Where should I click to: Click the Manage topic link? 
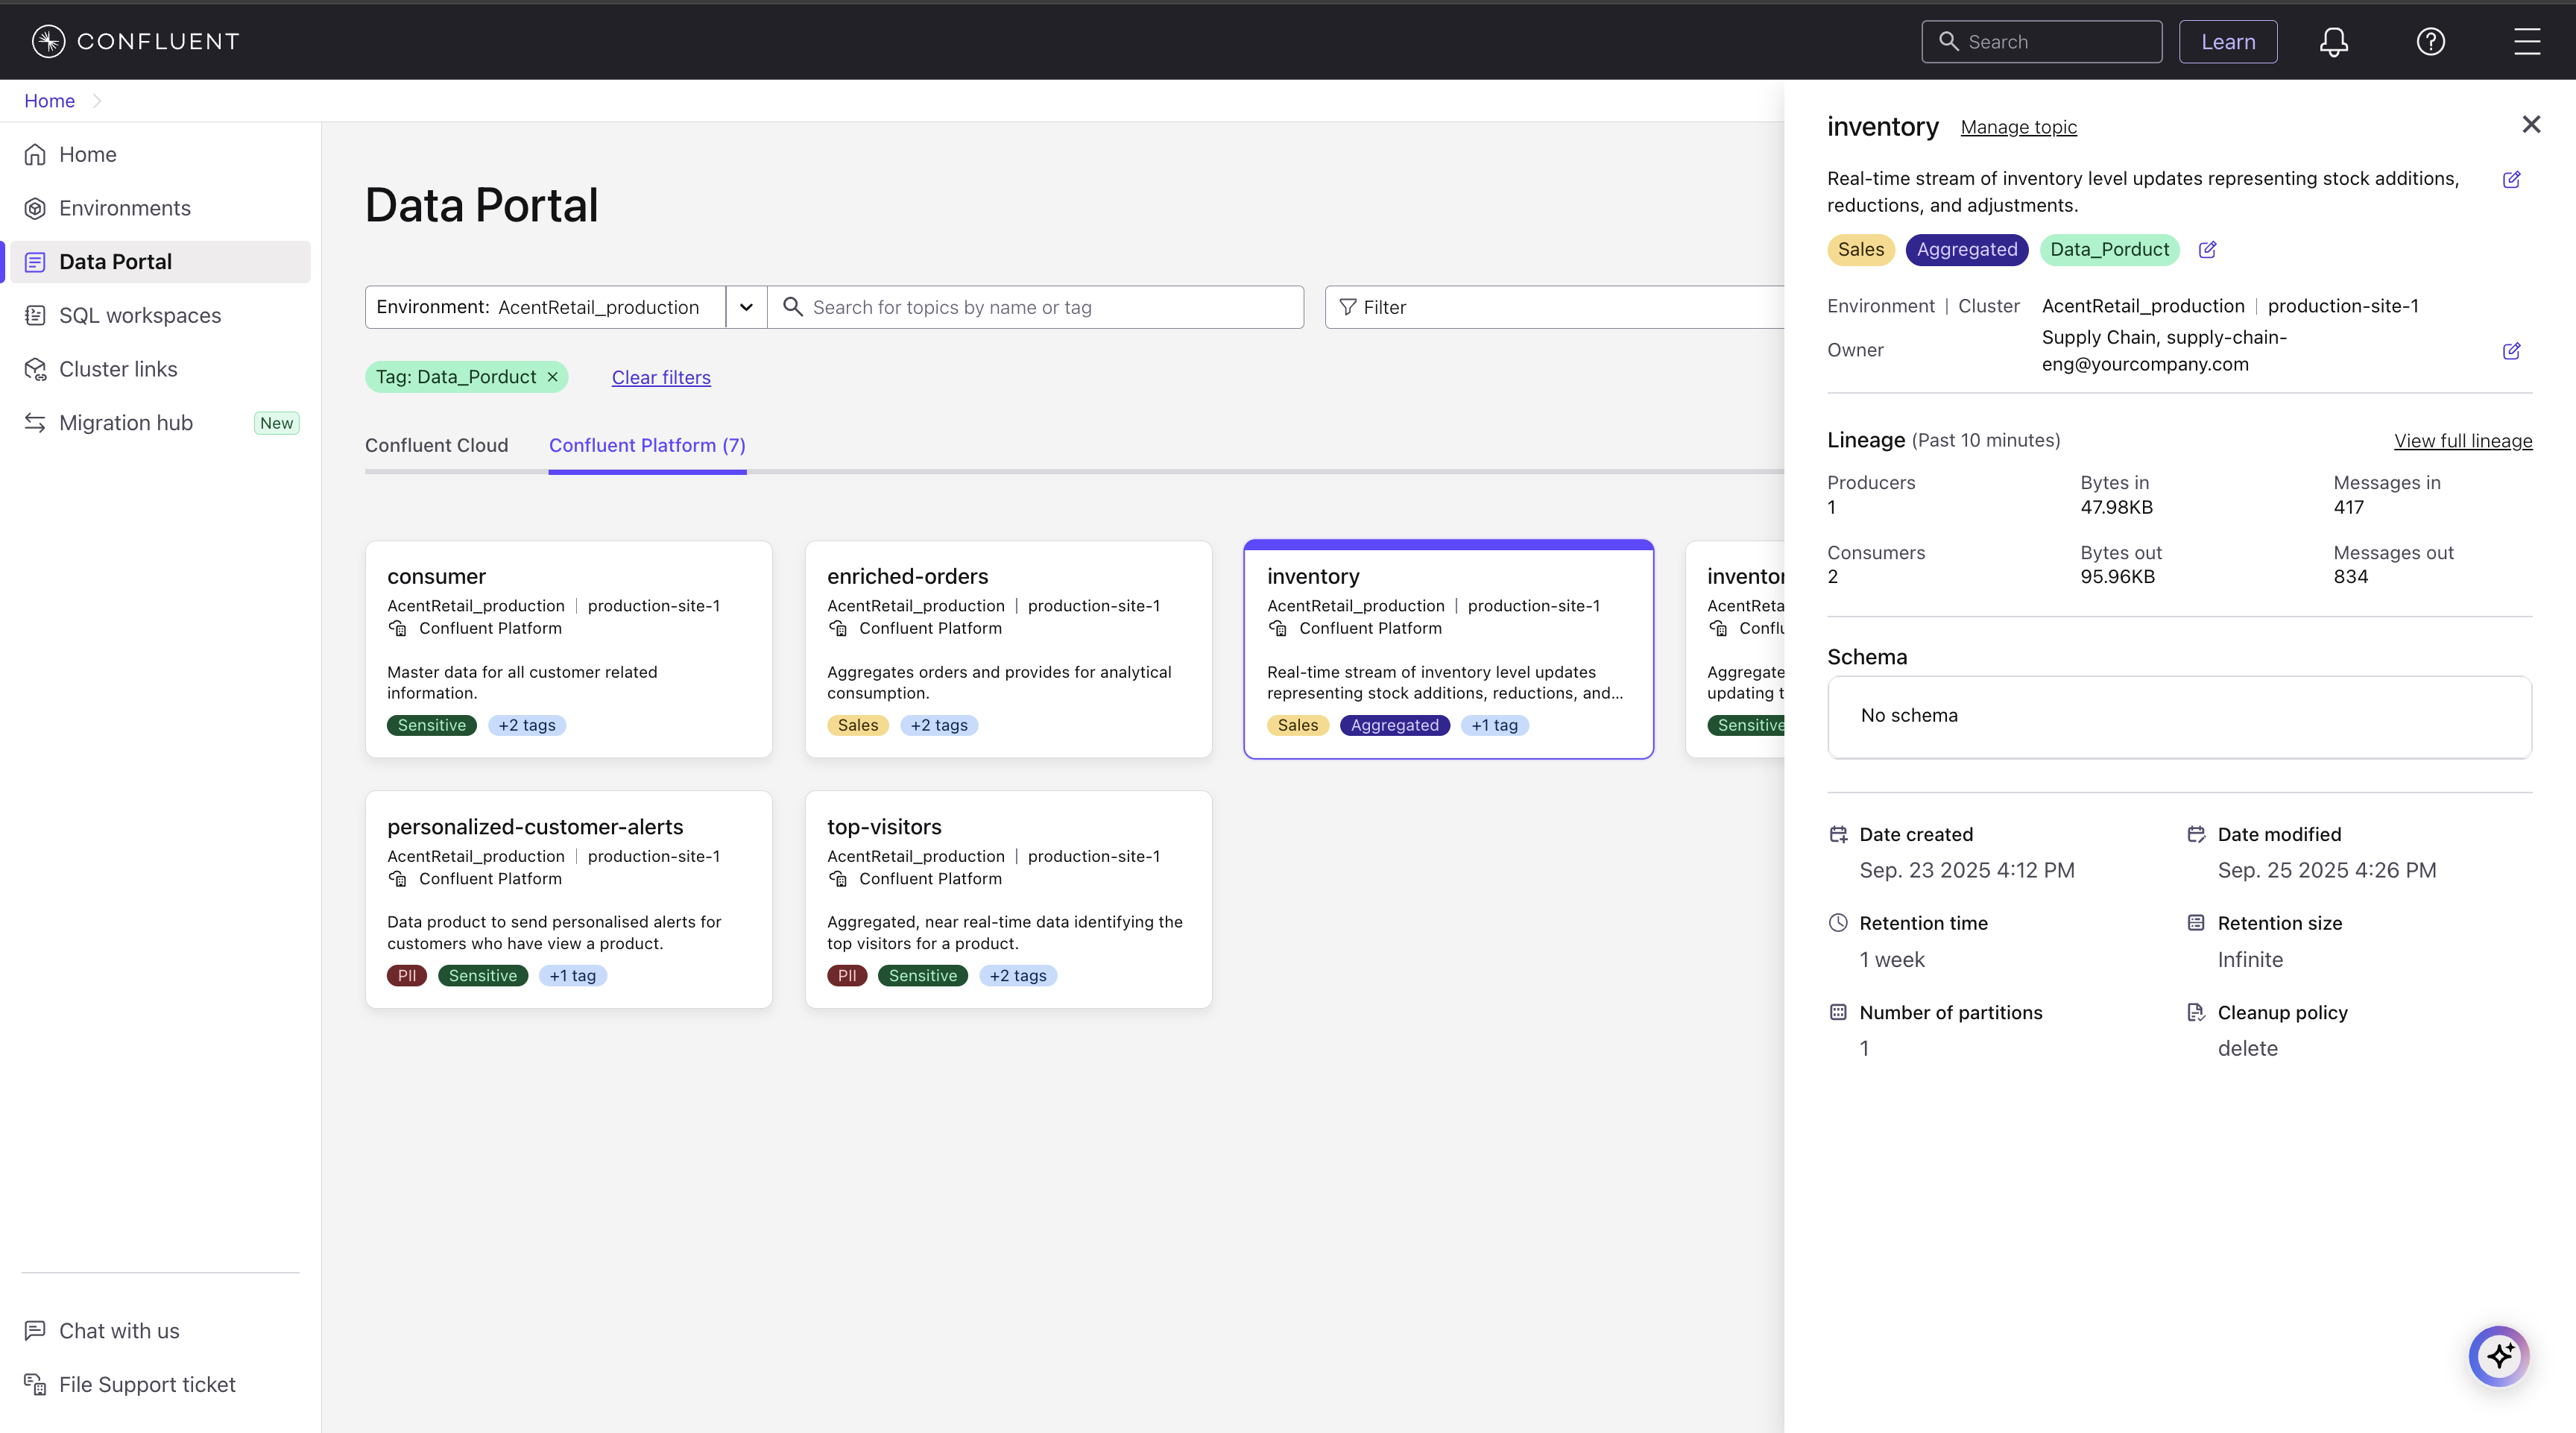tap(2018, 127)
